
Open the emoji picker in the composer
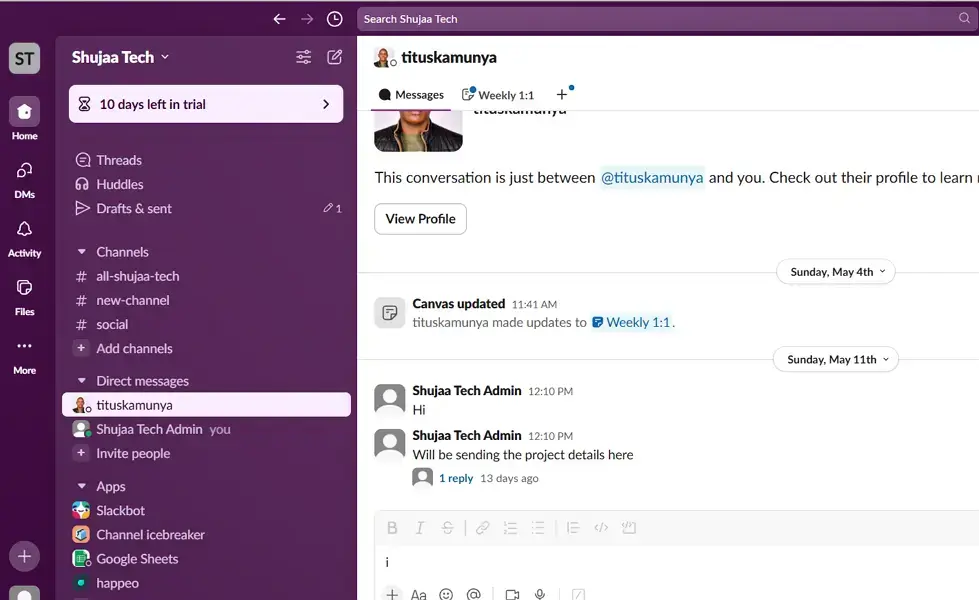(446, 594)
